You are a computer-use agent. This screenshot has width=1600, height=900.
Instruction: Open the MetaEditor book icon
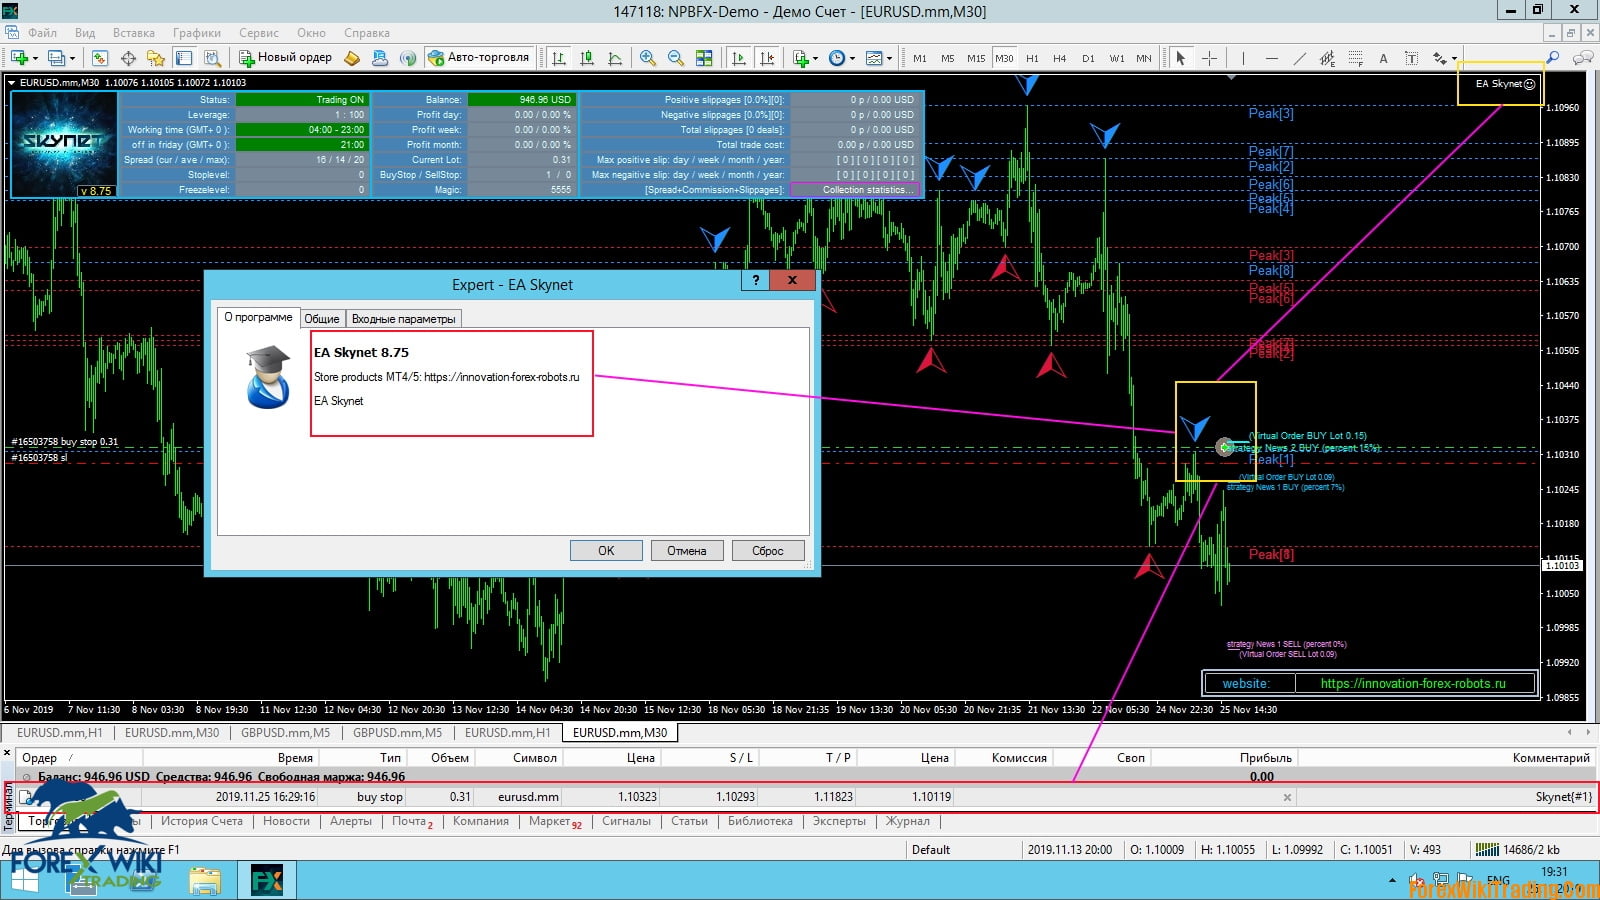pos(352,58)
